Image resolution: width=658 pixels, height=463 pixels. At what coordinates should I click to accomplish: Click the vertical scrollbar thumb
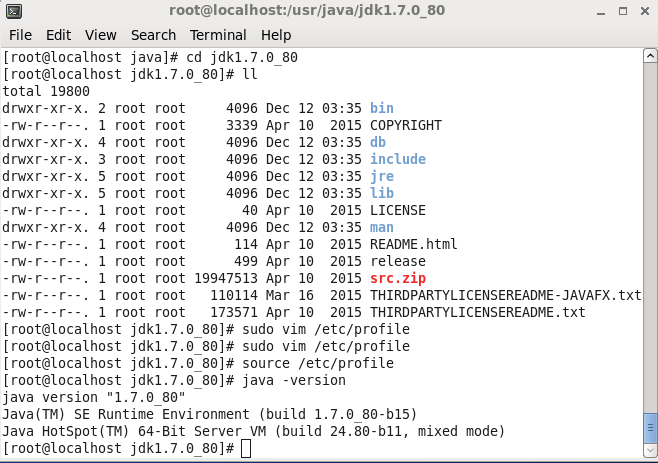pos(650,428)
